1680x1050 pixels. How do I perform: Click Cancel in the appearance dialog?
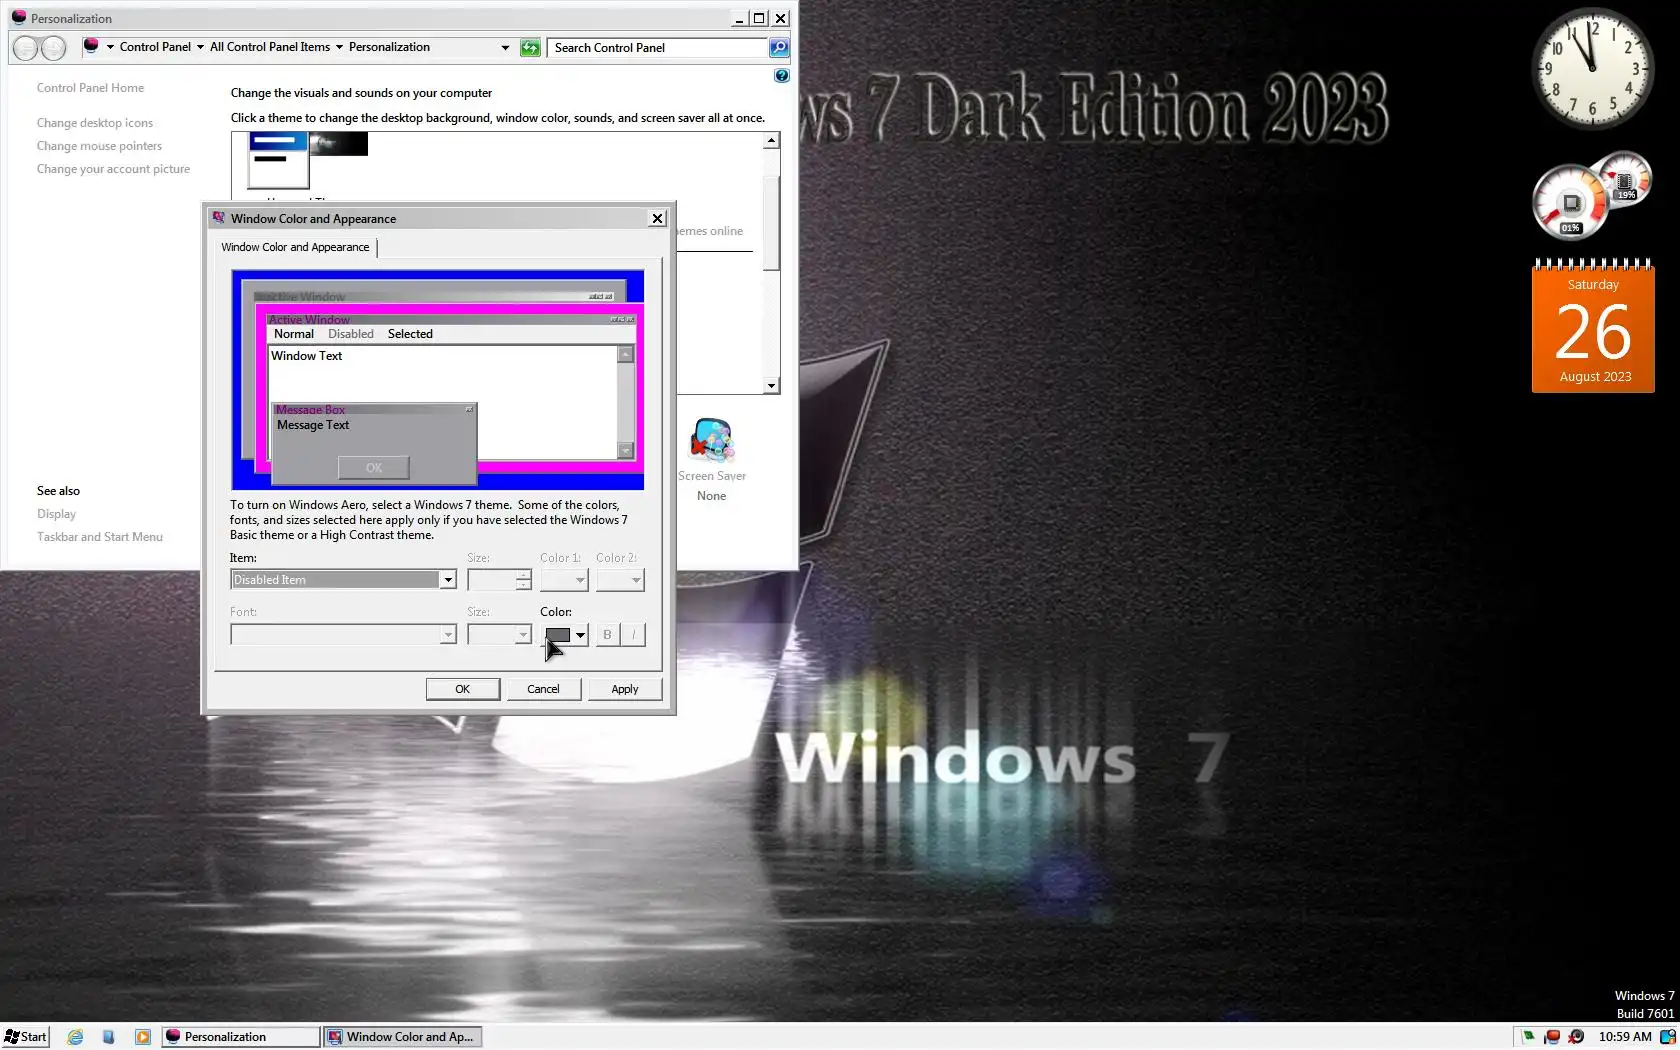click(543, 689)
